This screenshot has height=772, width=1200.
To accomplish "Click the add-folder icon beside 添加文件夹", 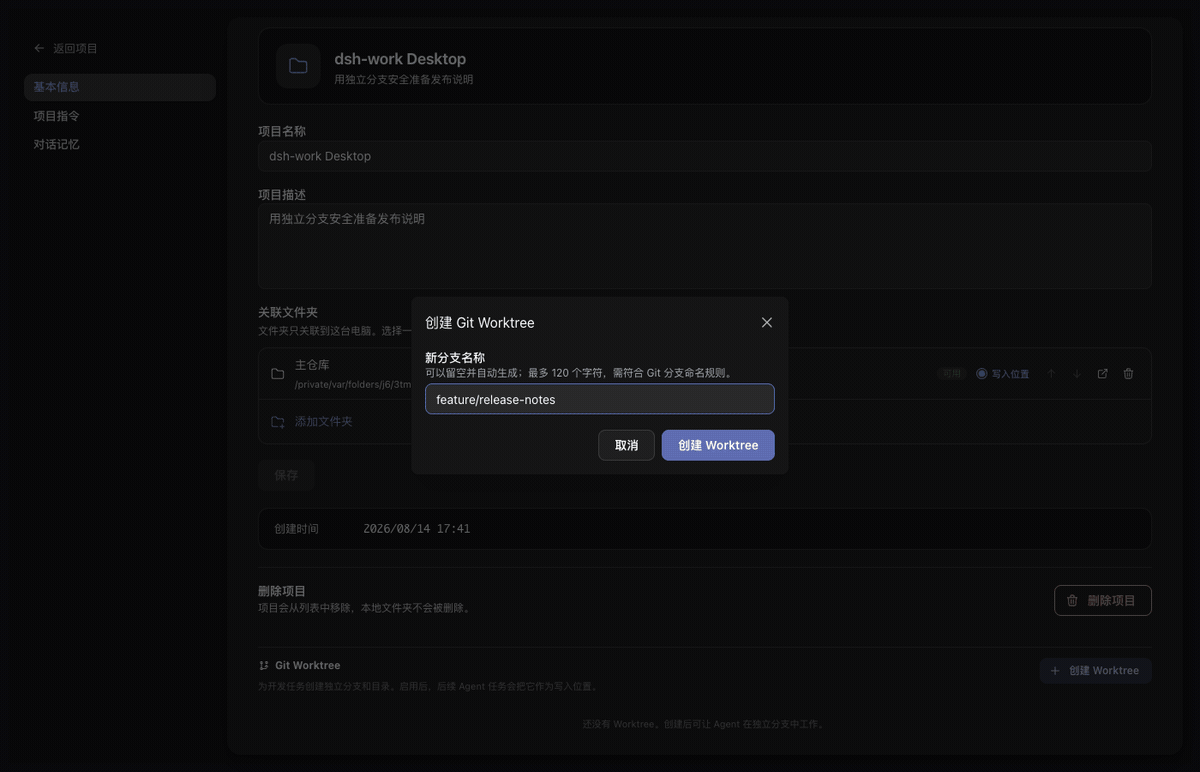I will click(x=278, y=422).
